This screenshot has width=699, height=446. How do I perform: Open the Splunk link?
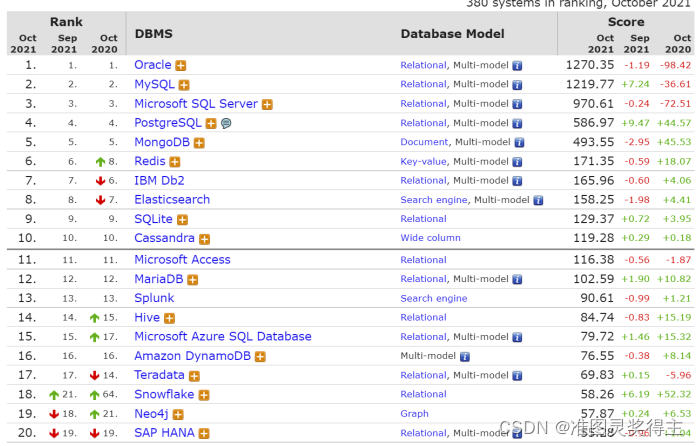click(154, 298)
